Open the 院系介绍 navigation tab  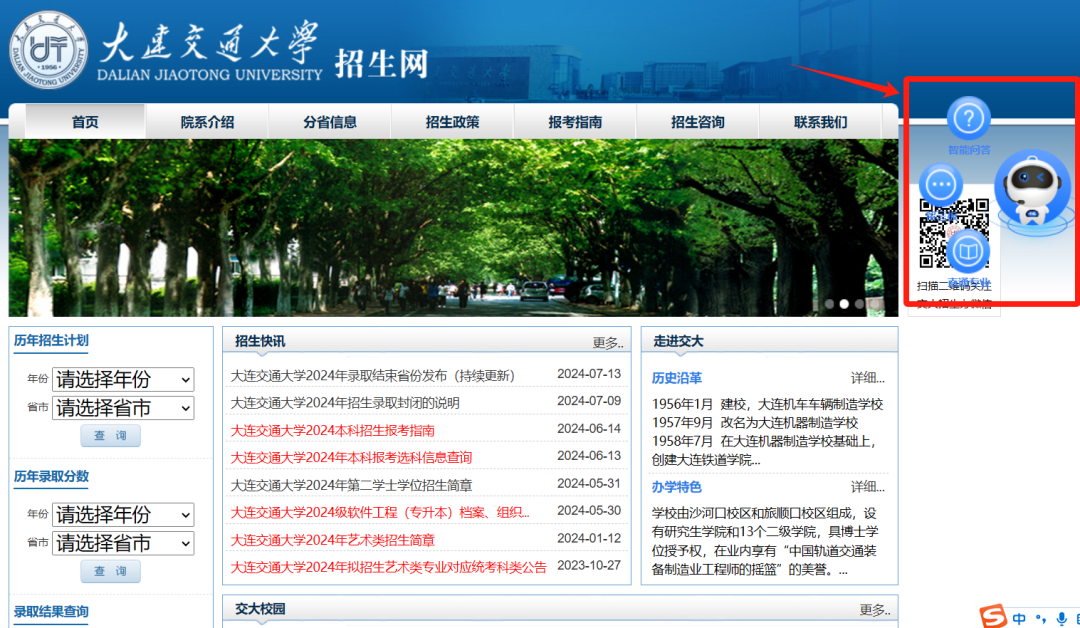207,122
